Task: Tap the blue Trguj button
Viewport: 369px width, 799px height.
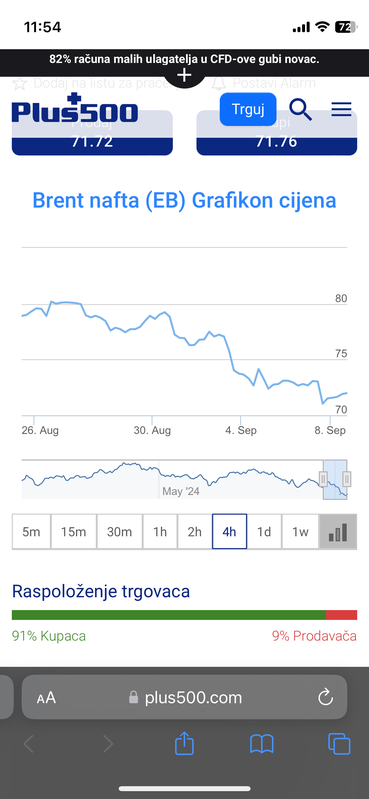Action: click(248, 109)
